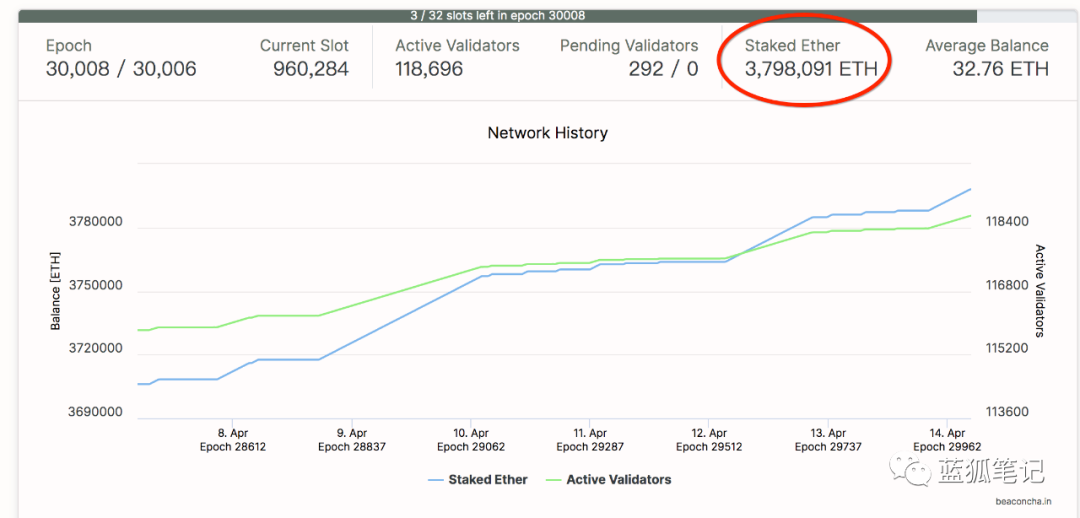Click the Current Slot number 960,284
Viewport: 1080px width, 518px height.
point(311,69)
